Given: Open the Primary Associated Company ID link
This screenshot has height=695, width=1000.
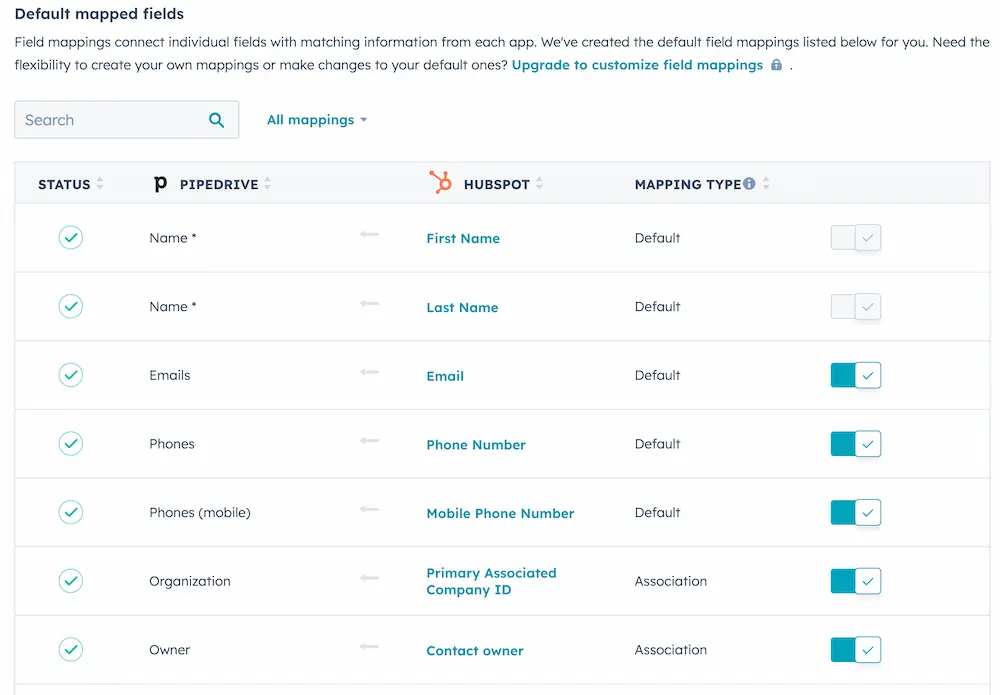Looking at the screenshot, I should coord(491,581).
